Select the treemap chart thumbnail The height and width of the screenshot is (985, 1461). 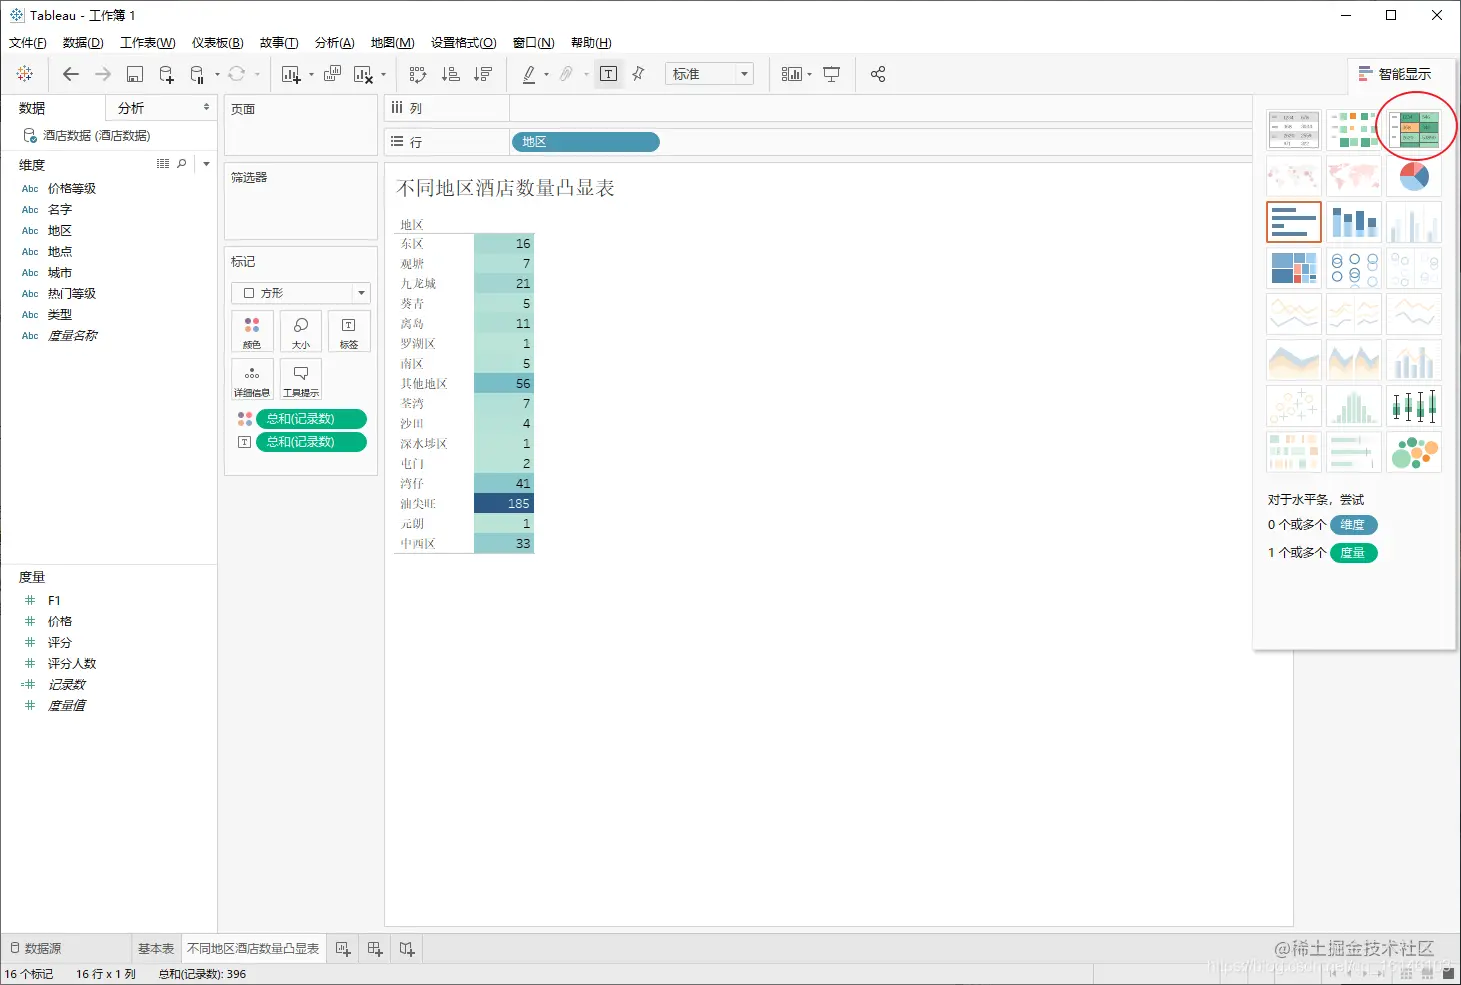point(1294,268)
